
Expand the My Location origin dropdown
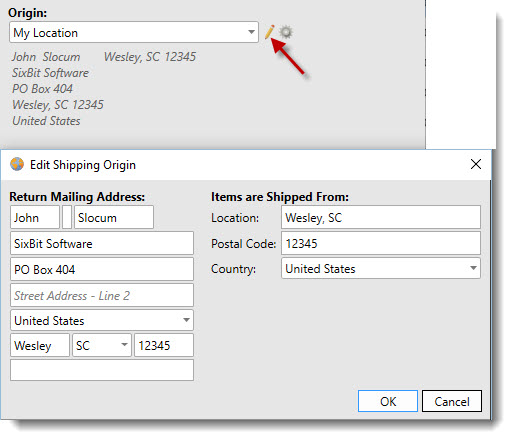tap(134, 32)
